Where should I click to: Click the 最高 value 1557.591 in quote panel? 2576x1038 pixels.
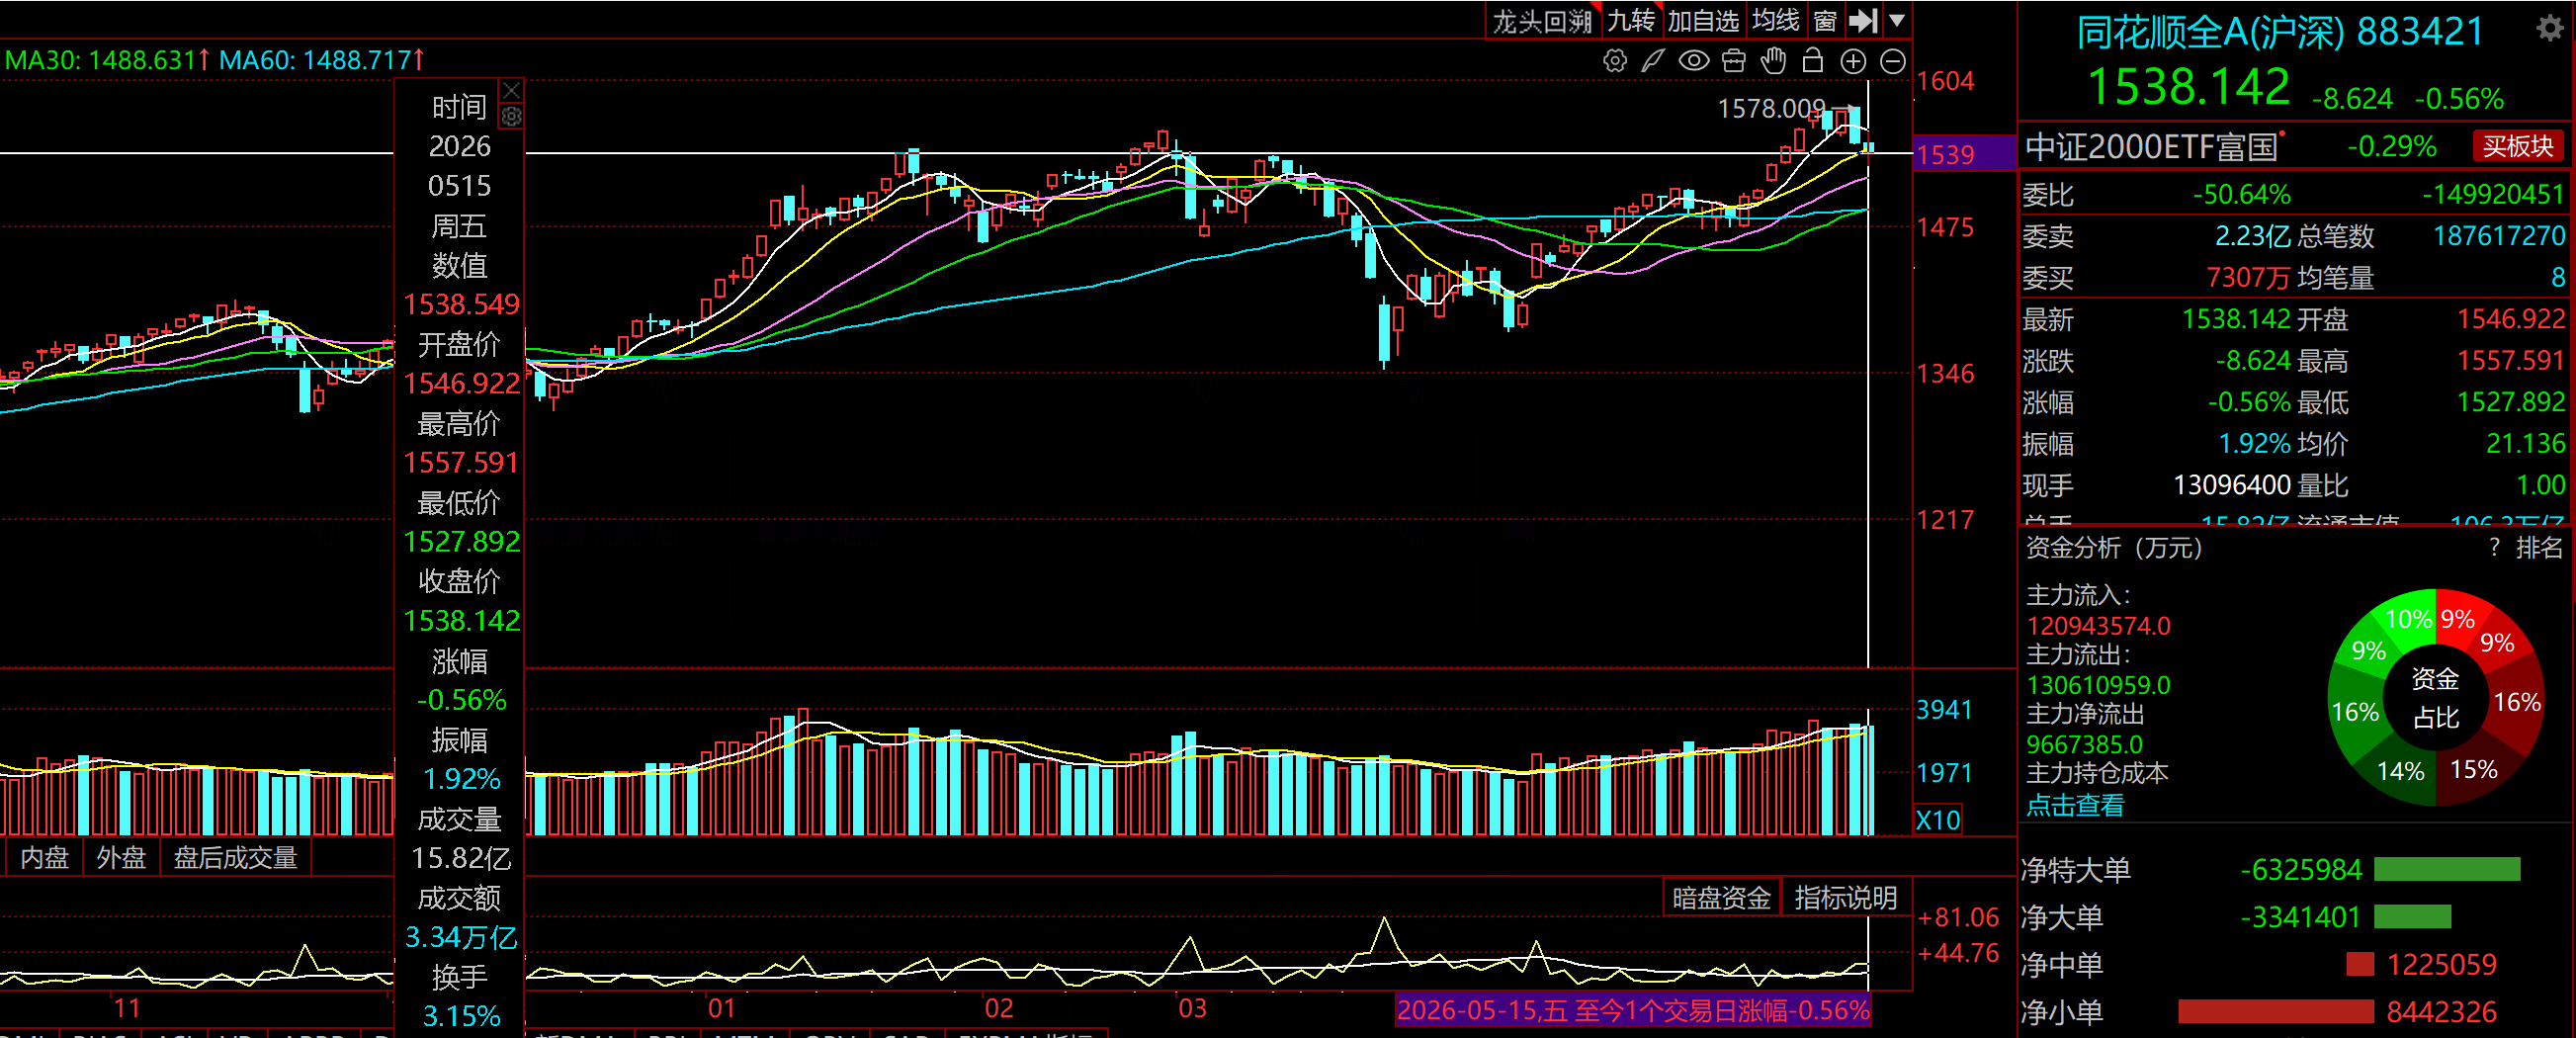(2511, 360)
